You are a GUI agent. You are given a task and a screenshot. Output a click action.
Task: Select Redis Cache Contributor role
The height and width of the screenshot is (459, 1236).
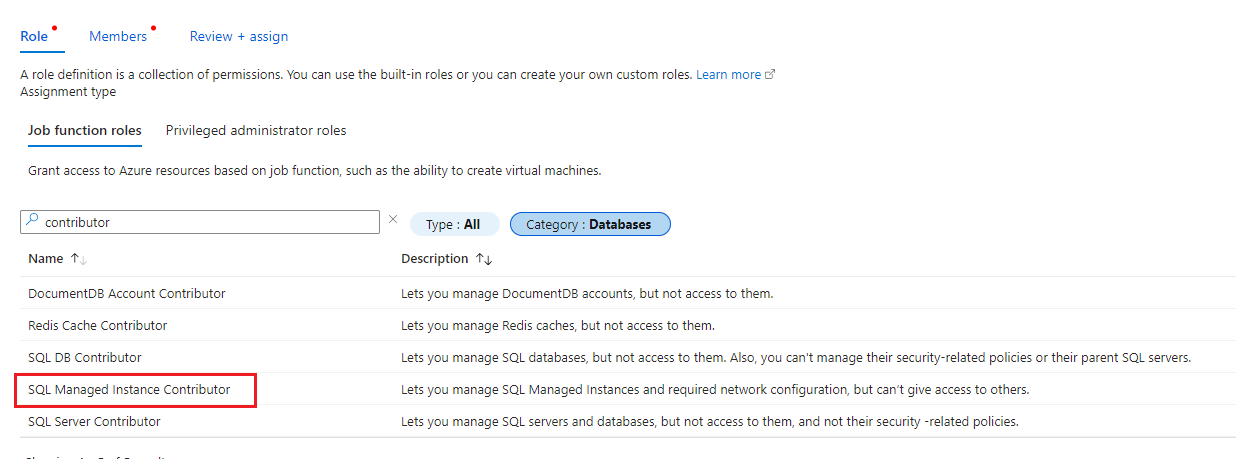pos(98,326)
